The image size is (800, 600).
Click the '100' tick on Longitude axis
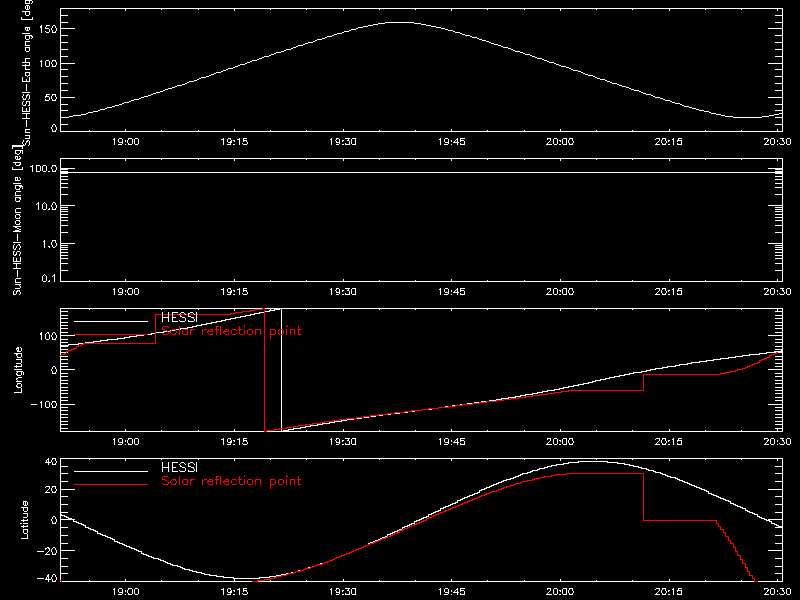coord(48,336)
